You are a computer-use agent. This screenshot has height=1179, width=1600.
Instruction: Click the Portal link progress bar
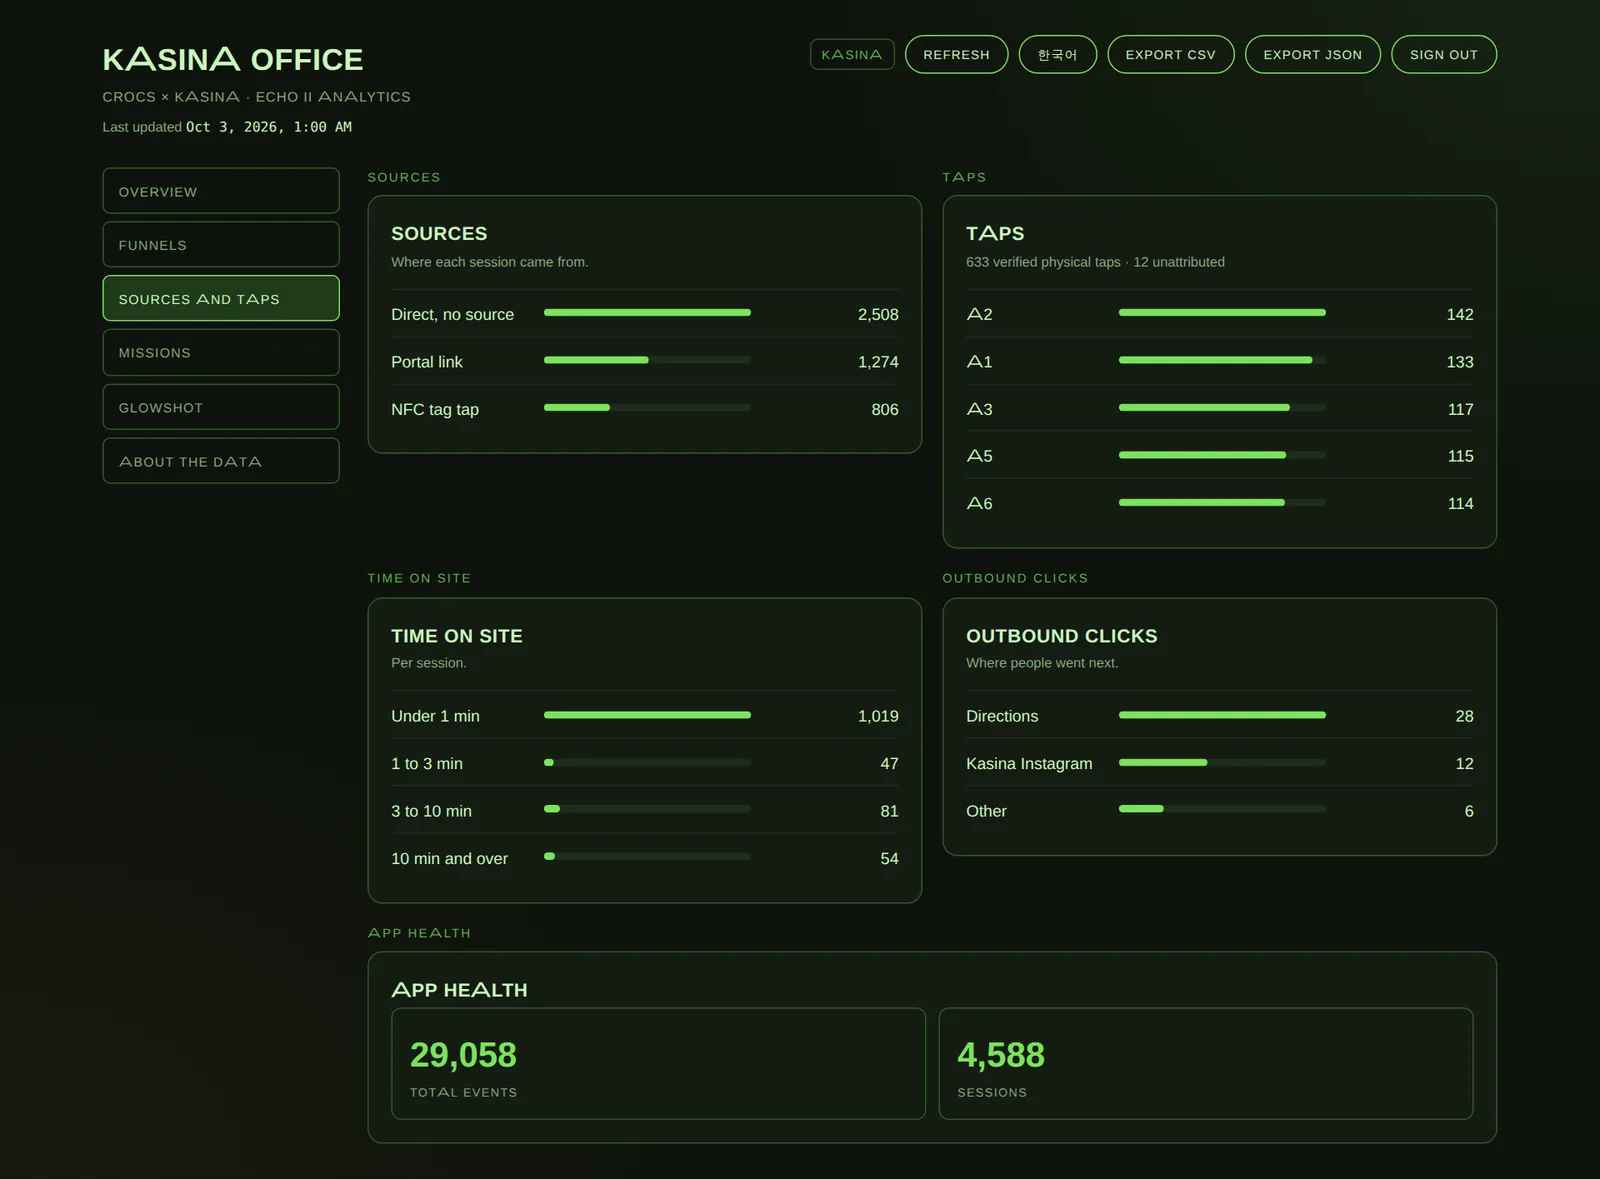tap(647, 360)
